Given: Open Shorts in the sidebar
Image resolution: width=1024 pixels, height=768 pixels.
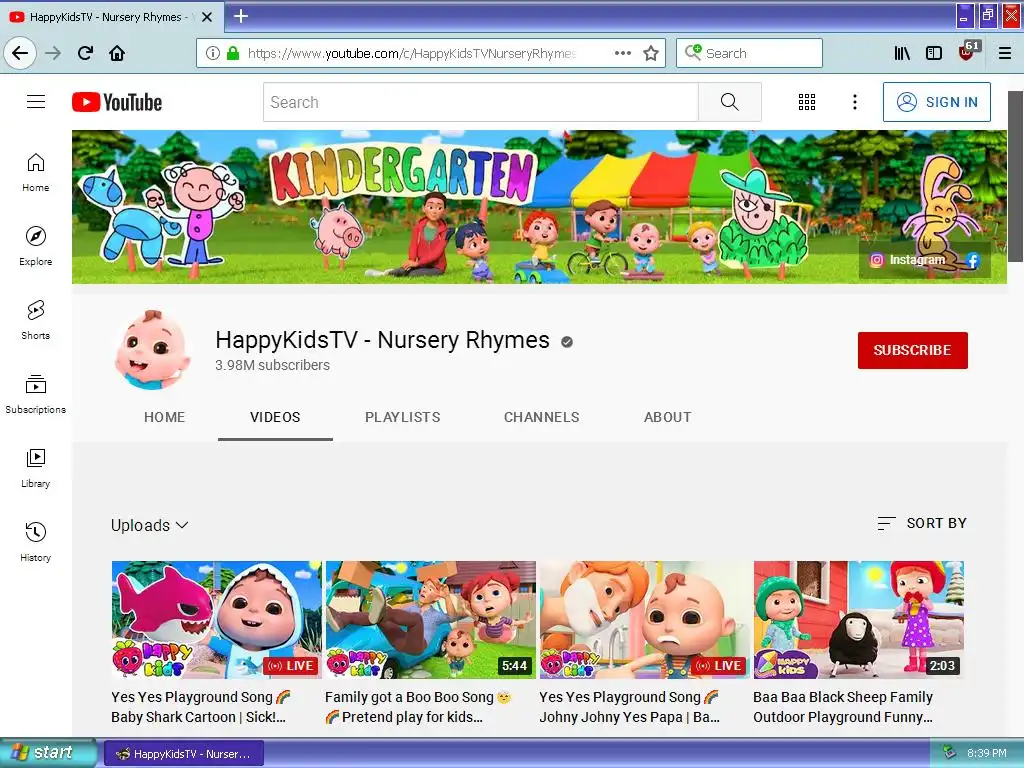Looking at the screenshot, I should point(36,320).
